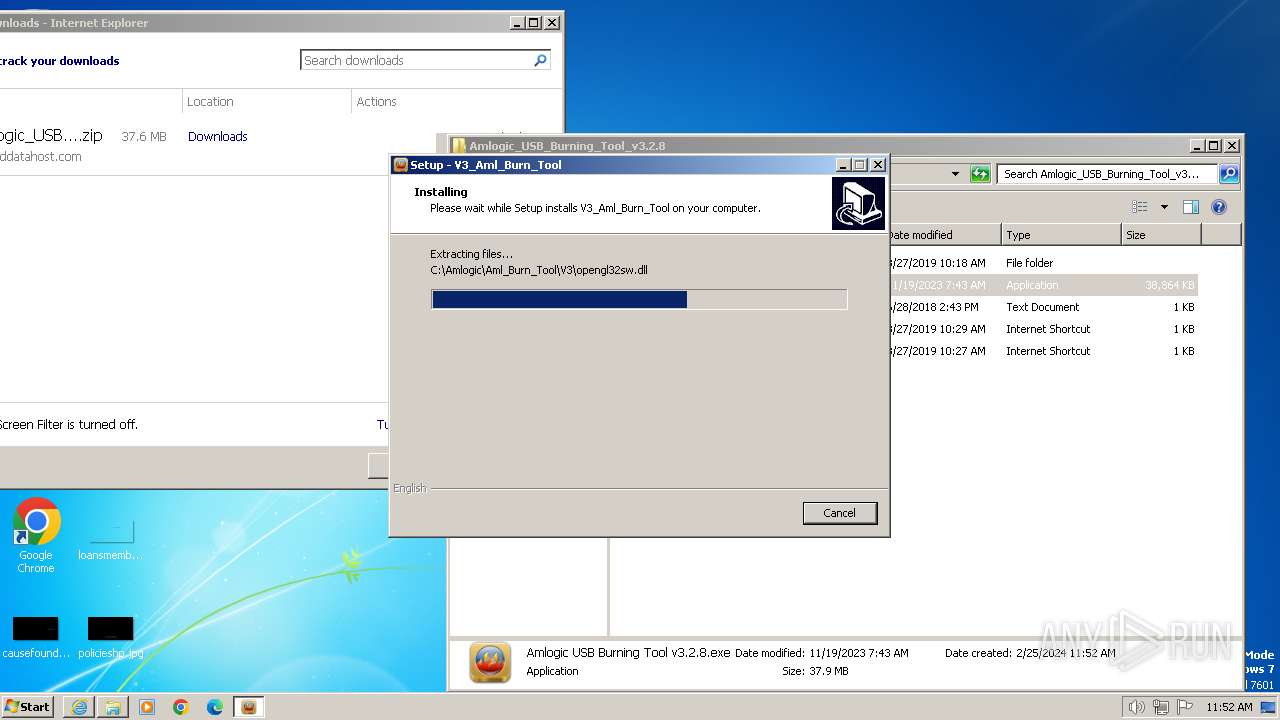
Task: Switch to Setup installer taskbar button
Action: [x=249, y=707]
